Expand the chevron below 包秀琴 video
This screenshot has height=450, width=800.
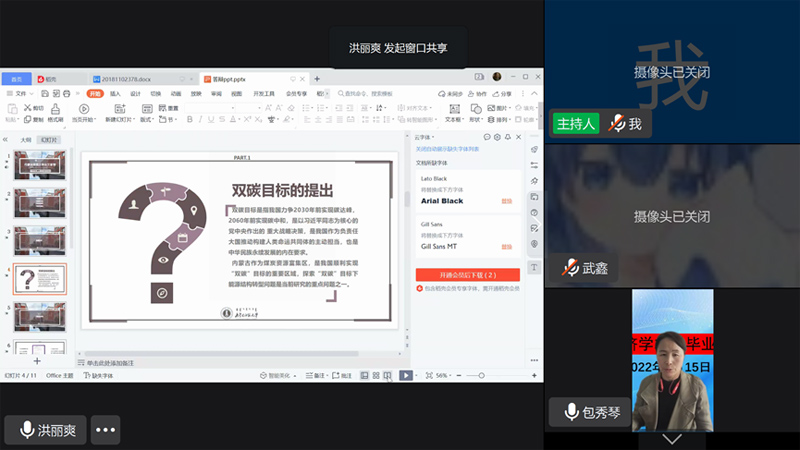click(672, 439)
